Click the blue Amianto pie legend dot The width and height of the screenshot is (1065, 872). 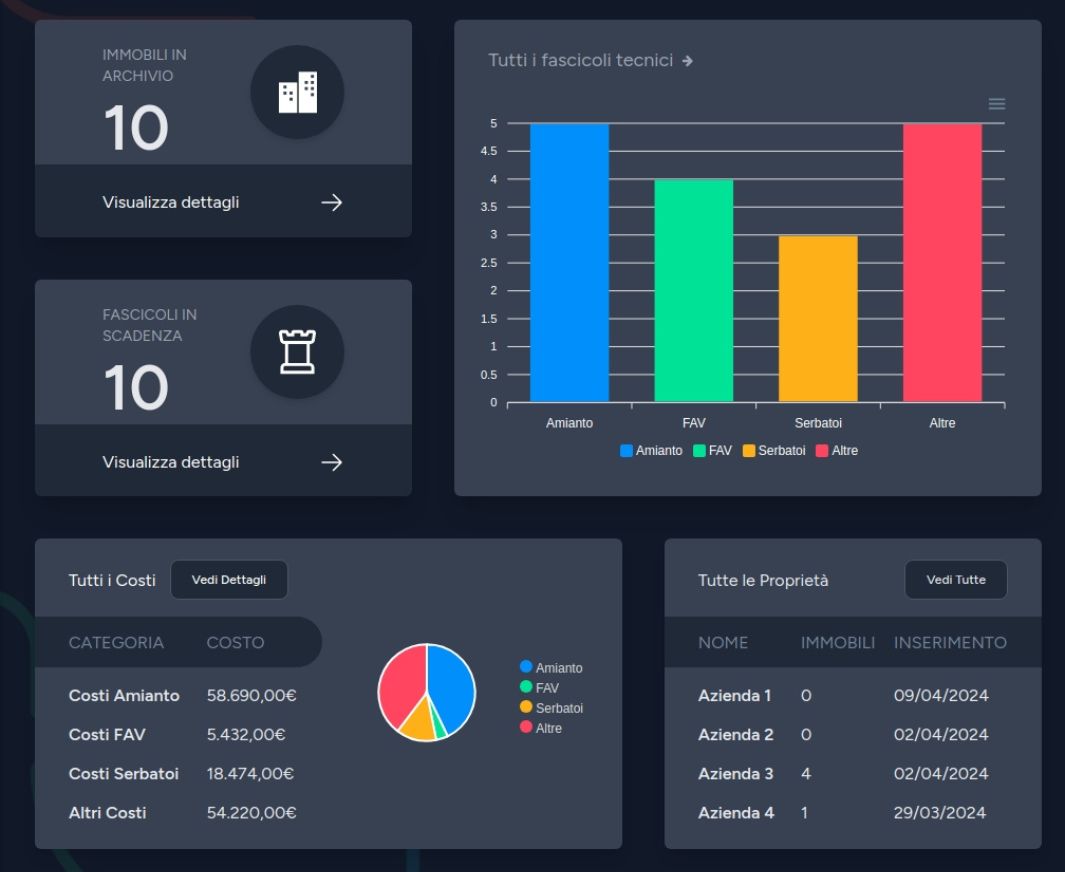click(526, 667)
